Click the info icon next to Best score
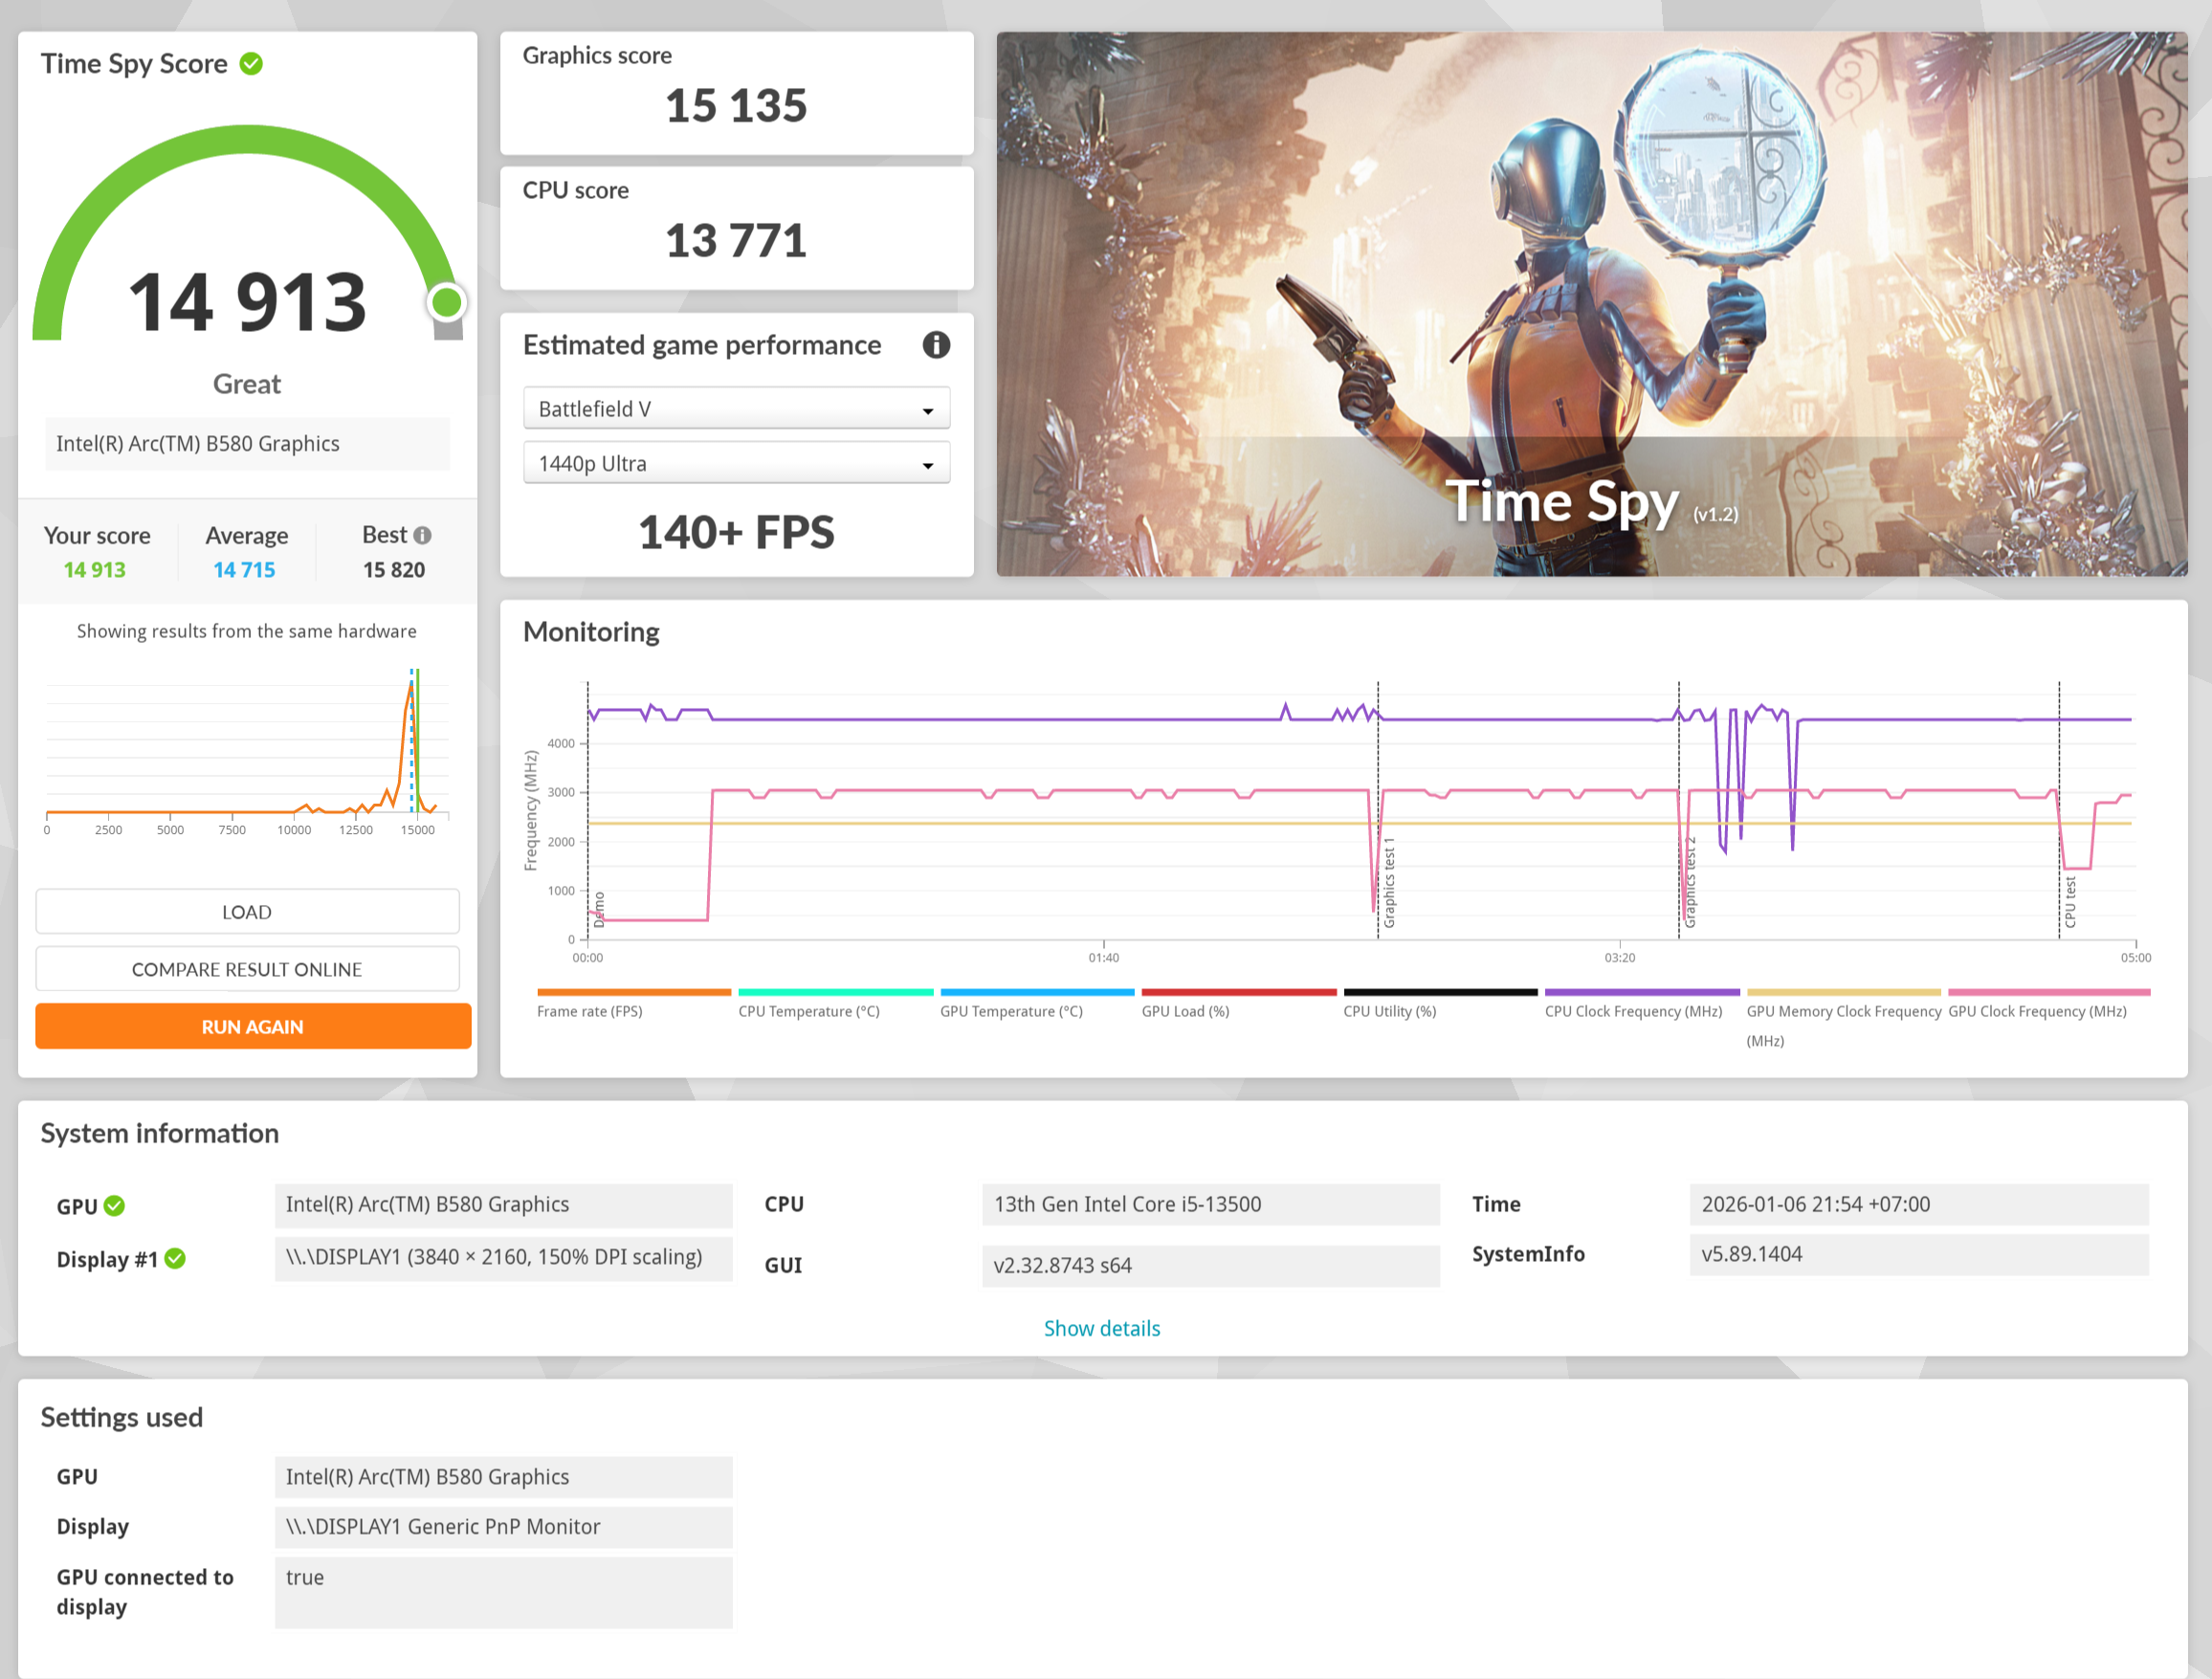 [x=423, y=536]
